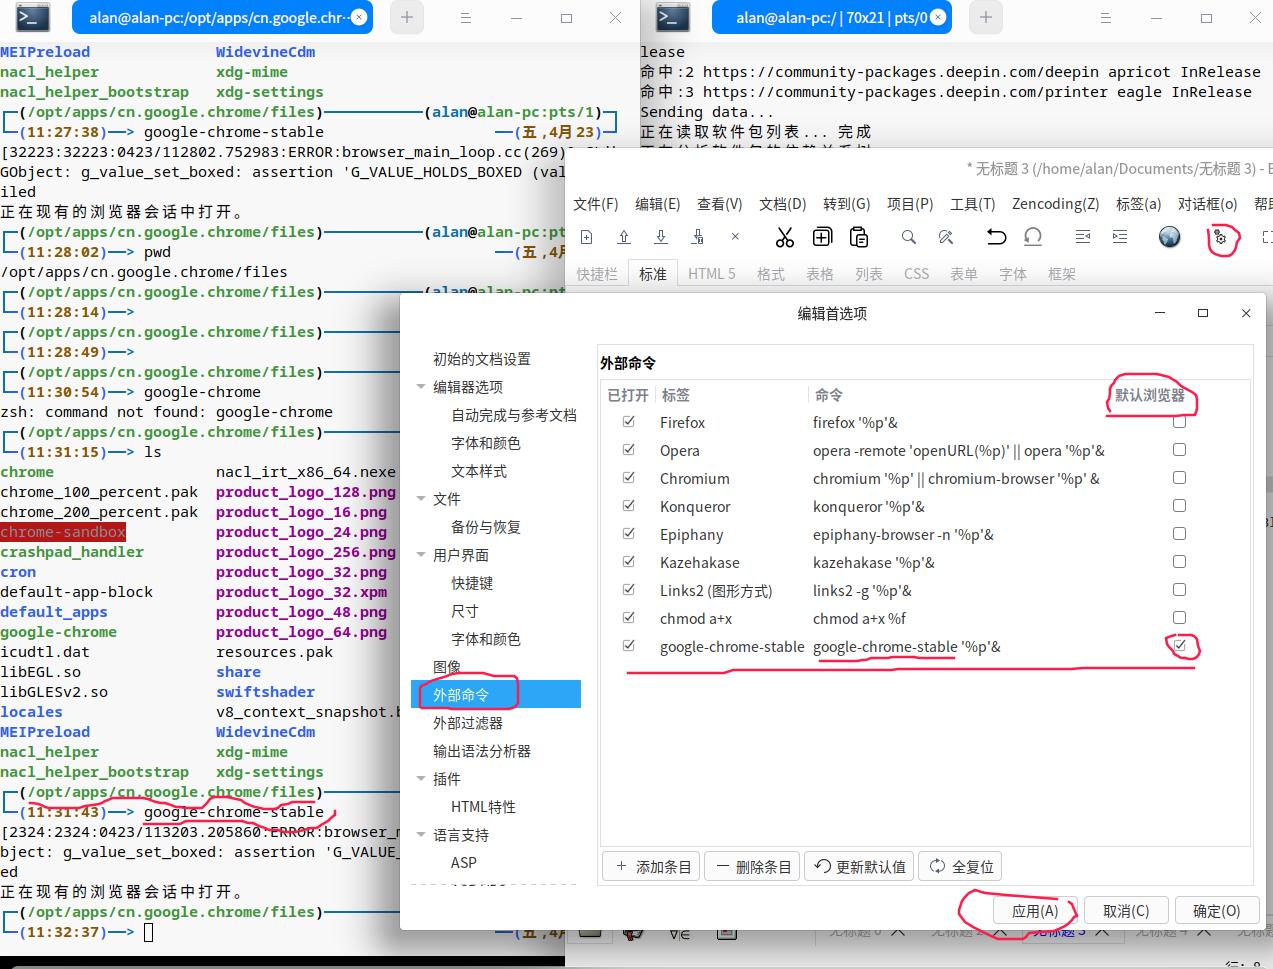The image size is (1273, 969).
Task: Collapse the 用户界面 tree section
Action: (x=422, y=555)
